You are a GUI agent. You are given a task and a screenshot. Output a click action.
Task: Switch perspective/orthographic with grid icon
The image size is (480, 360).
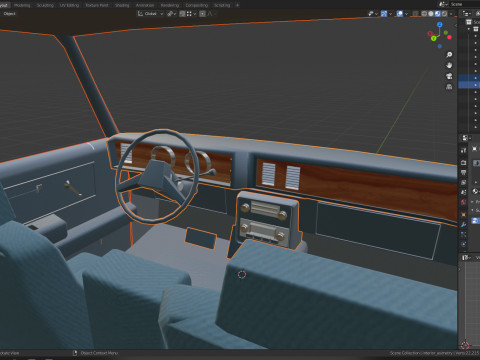pos(449,87)
